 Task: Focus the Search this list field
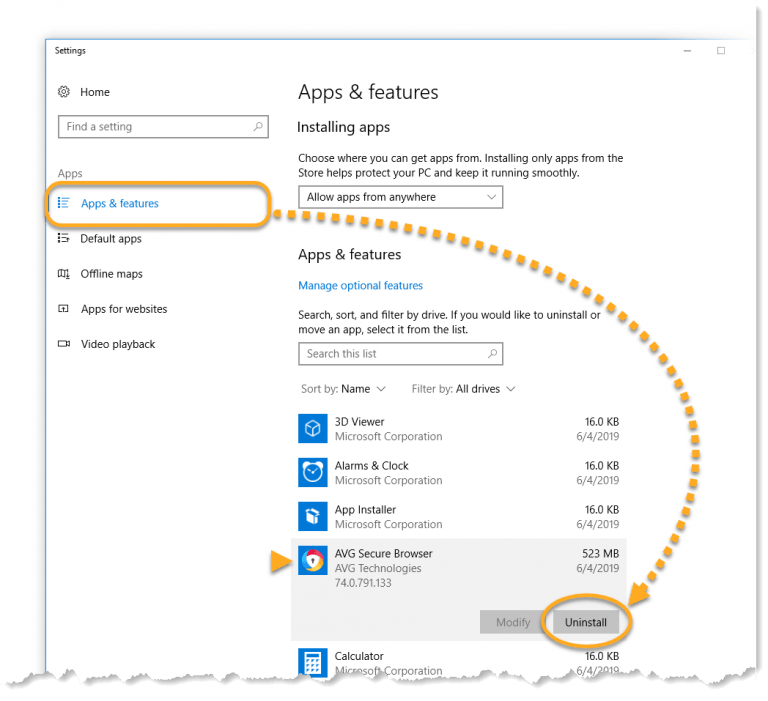click(400, 353)
